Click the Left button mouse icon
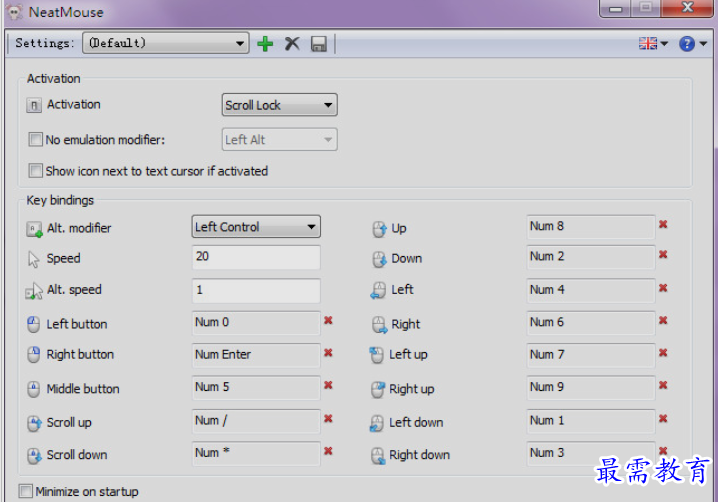The image size is (718, 502). (33, 324)
